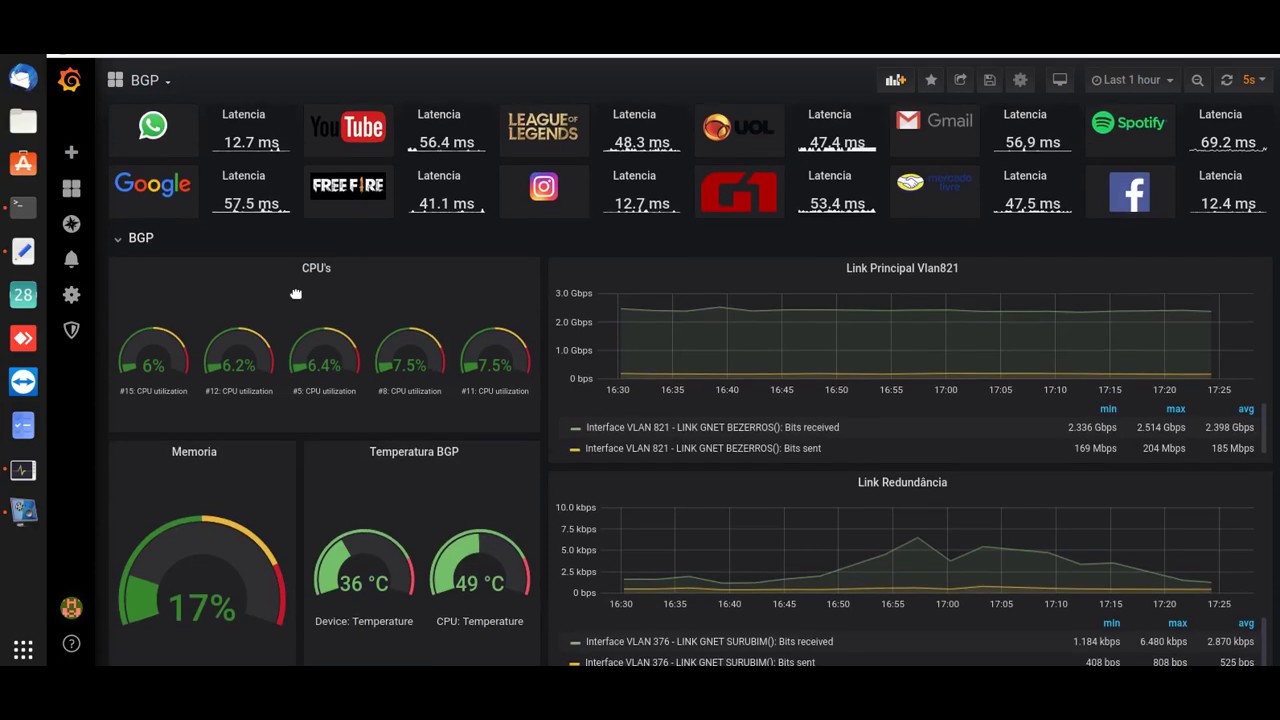Save the dashboard using the floppy disk icon
The image size is (1280, 720).
990,80
